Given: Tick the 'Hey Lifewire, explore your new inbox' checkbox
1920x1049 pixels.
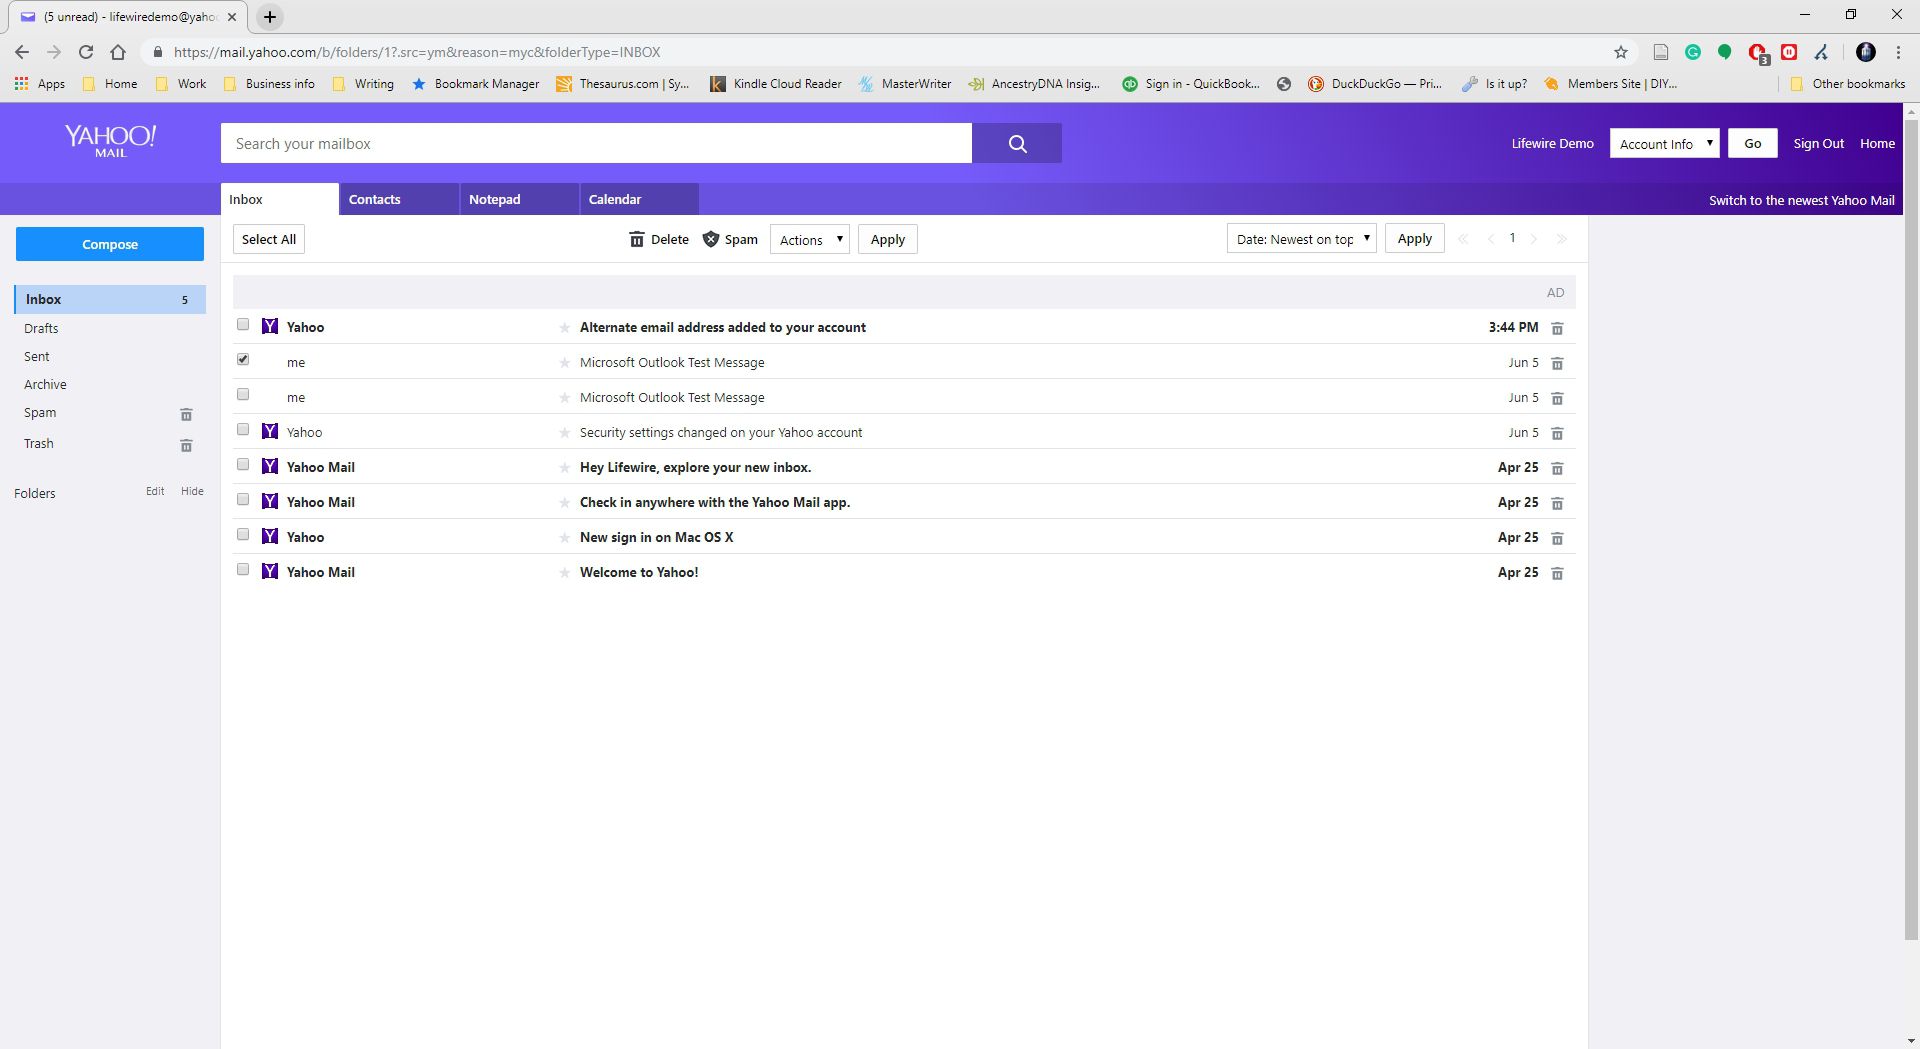Looking at the screenshot, I should click(243, 464).
